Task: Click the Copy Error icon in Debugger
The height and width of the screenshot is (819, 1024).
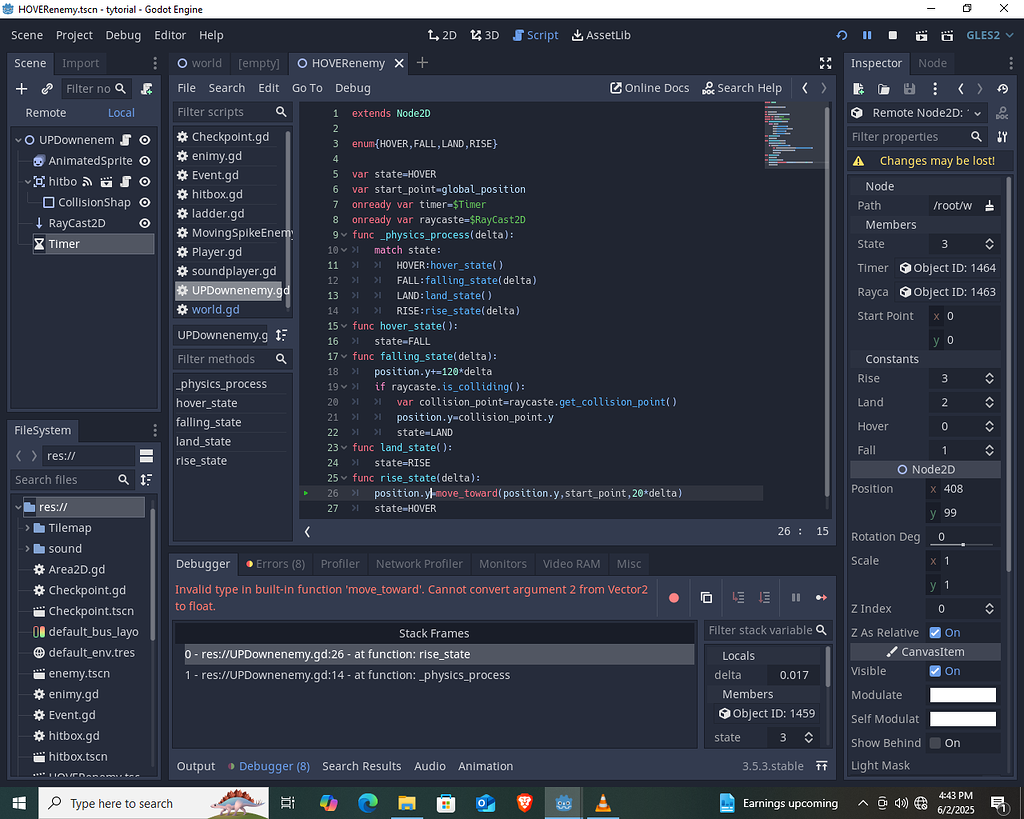Action: click(x=707, y=597)
